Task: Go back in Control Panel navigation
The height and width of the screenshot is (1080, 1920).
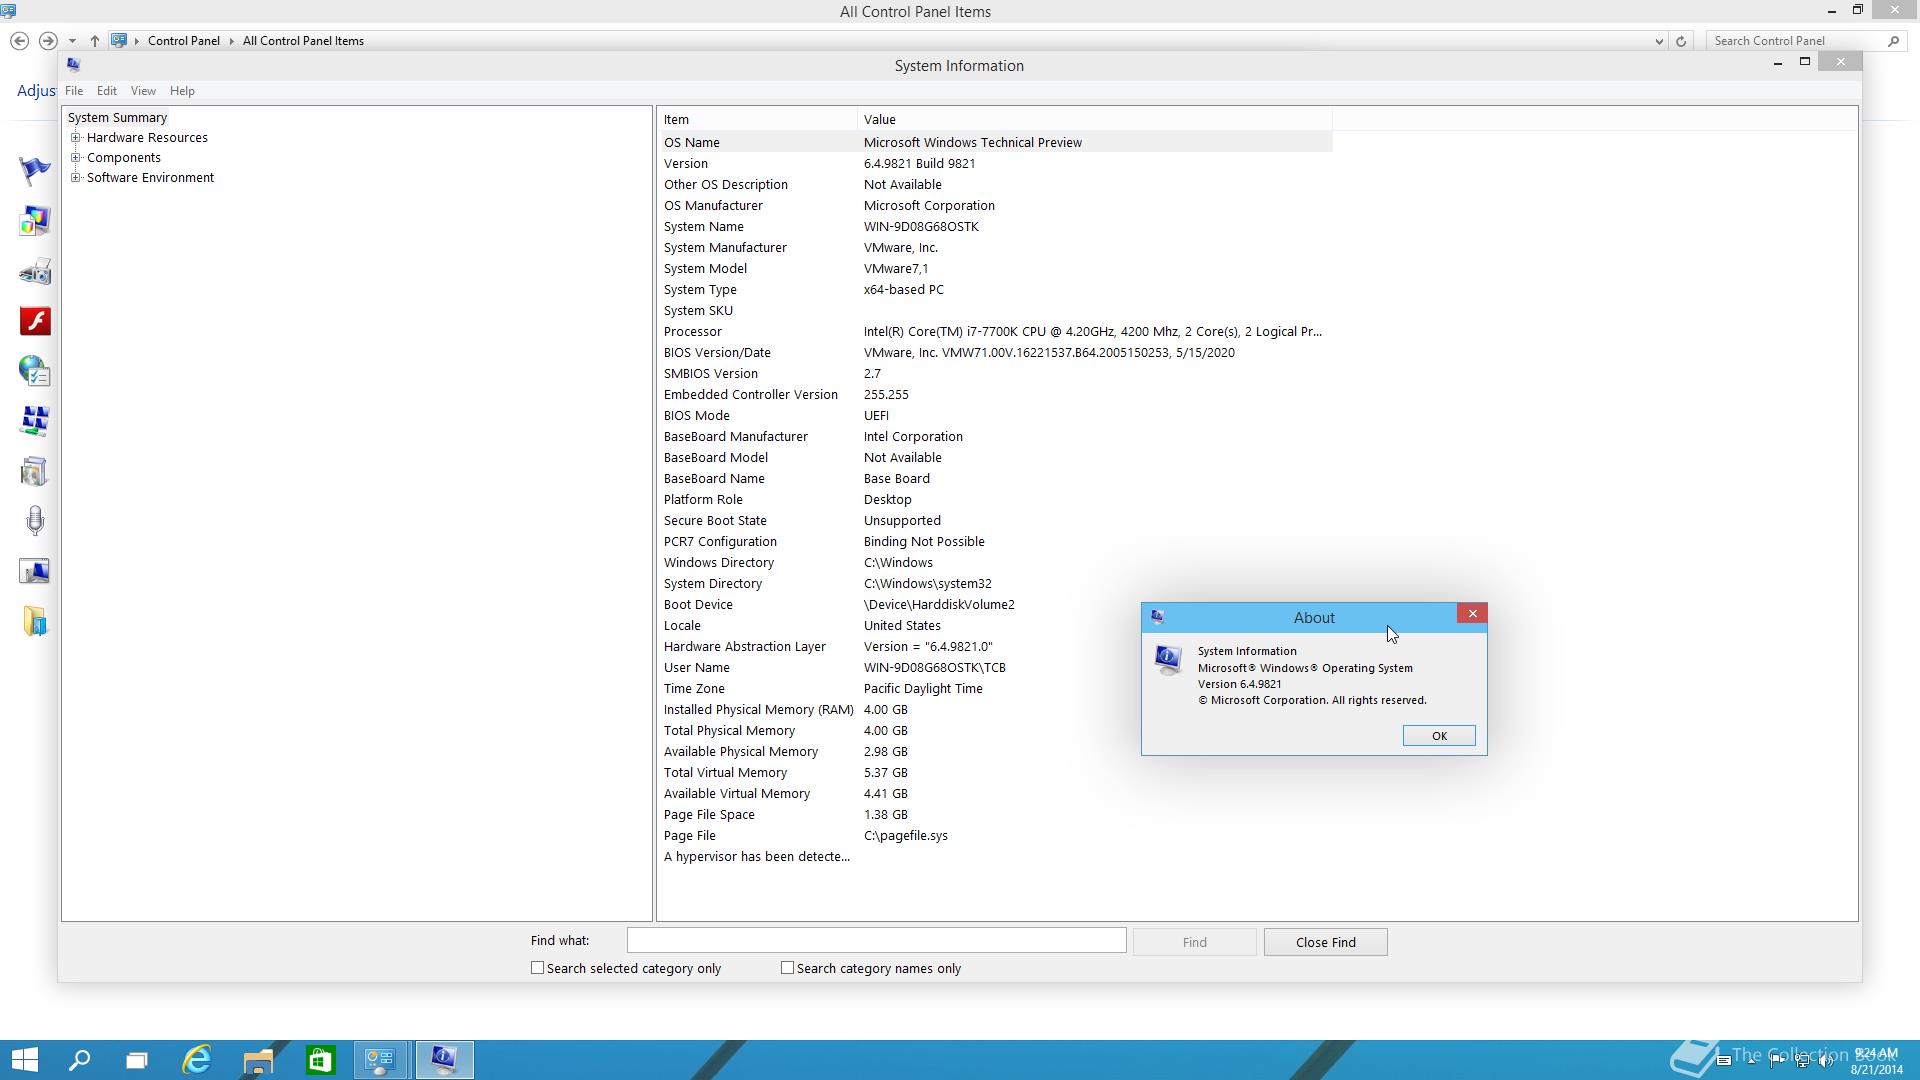Action: pos(19,41)
